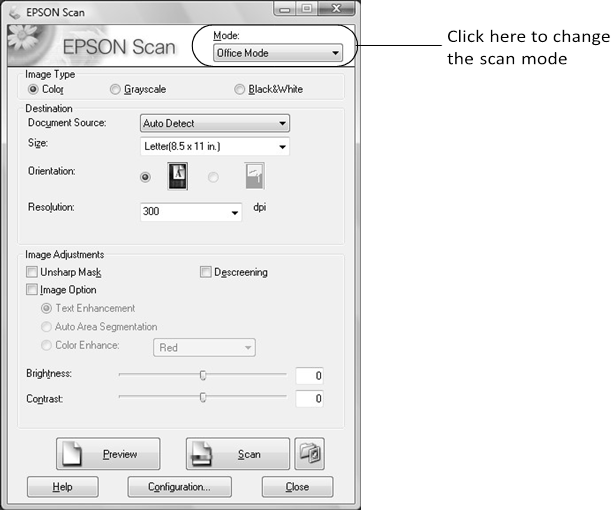Open Help
Viewport: 615px width, 512px height.
click(63, 487)
